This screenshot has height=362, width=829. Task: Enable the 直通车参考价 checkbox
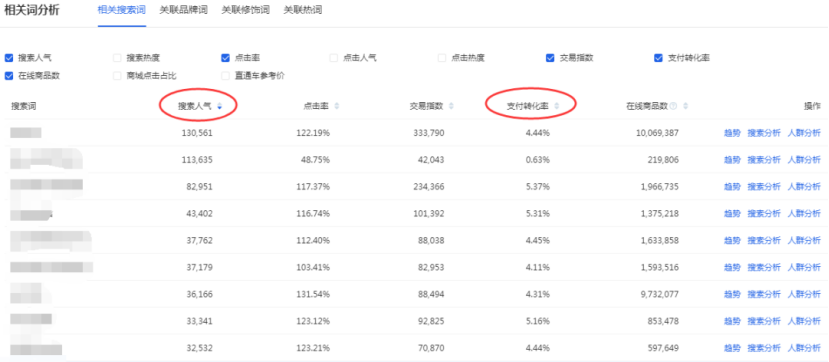click(x=225, y=76)
